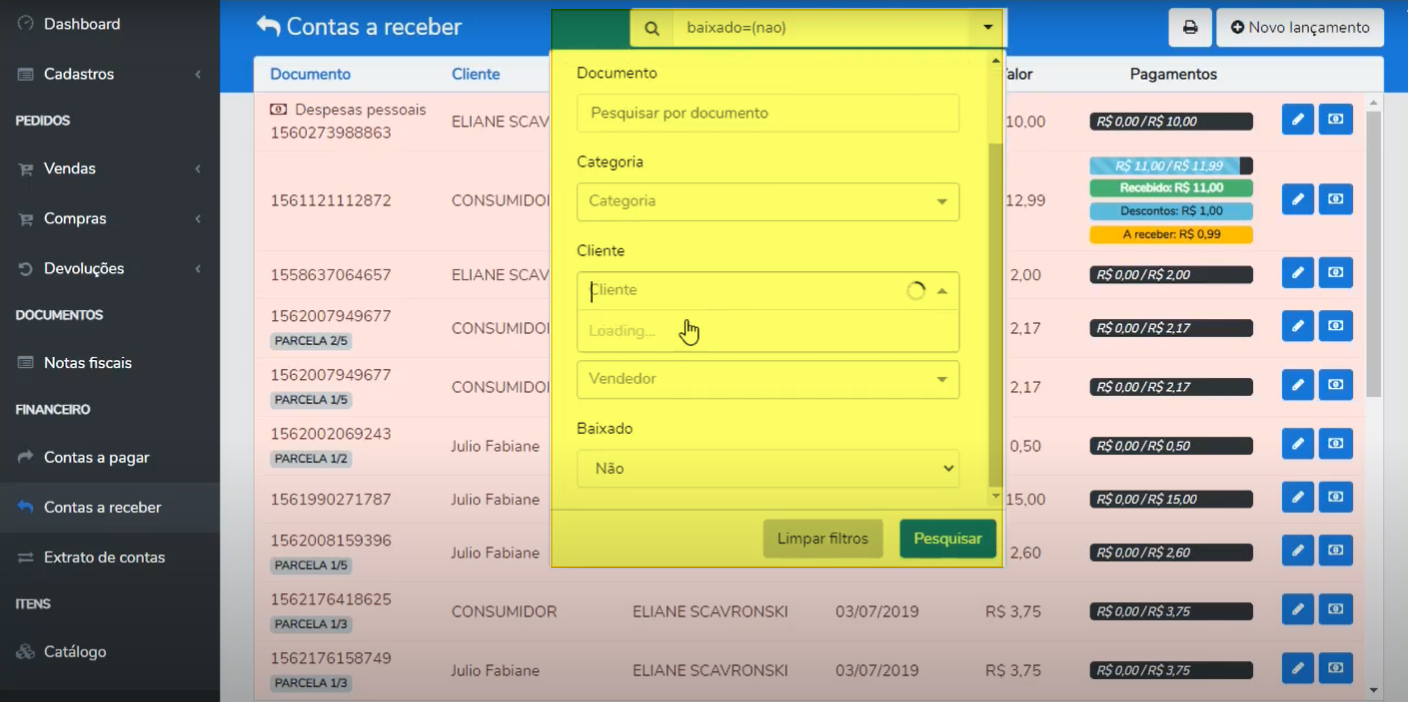
Task: Edit the Despesas pessoais 1560273988863 entry
Action: click(x=1297, y=119)
